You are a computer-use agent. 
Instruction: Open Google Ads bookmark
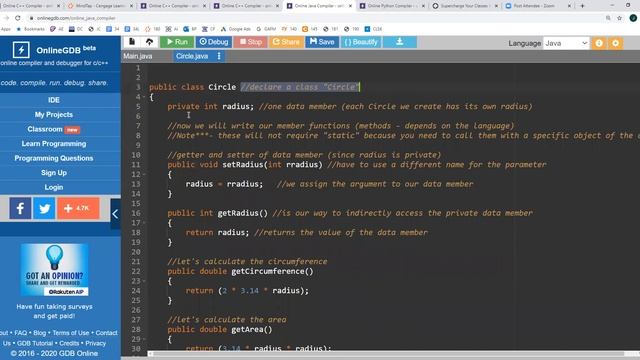(x=236, y=29)
